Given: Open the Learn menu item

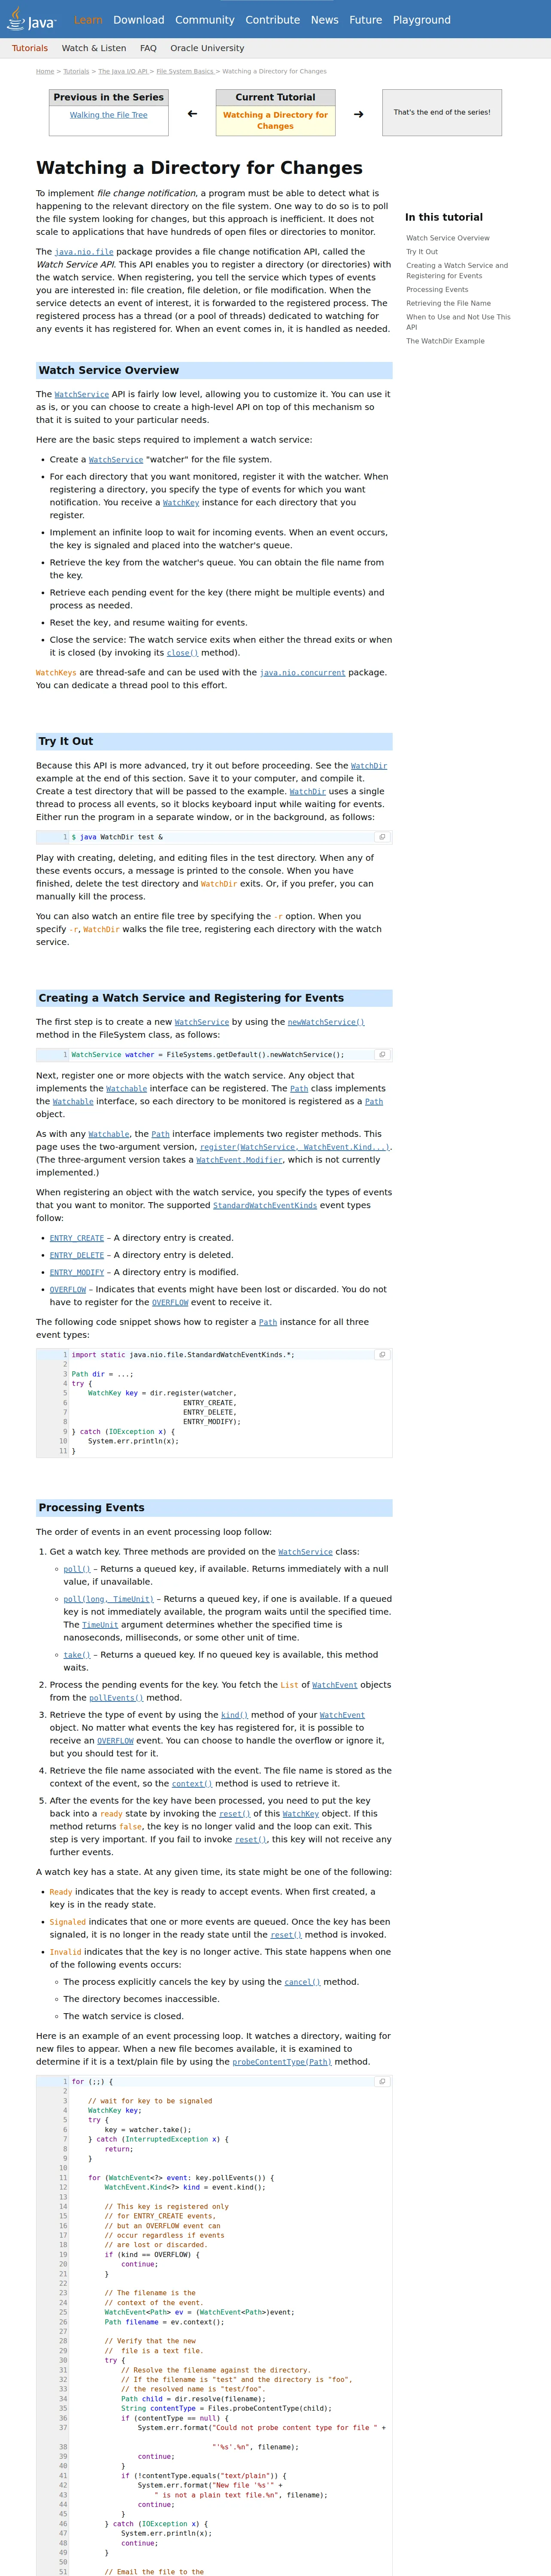Looking at the screenshot, I should 88,20.
